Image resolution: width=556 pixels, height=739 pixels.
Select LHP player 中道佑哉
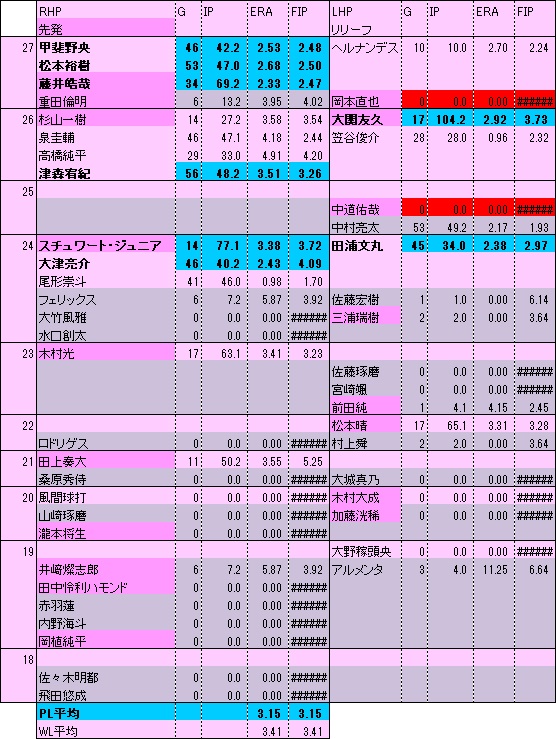[365, 209]
